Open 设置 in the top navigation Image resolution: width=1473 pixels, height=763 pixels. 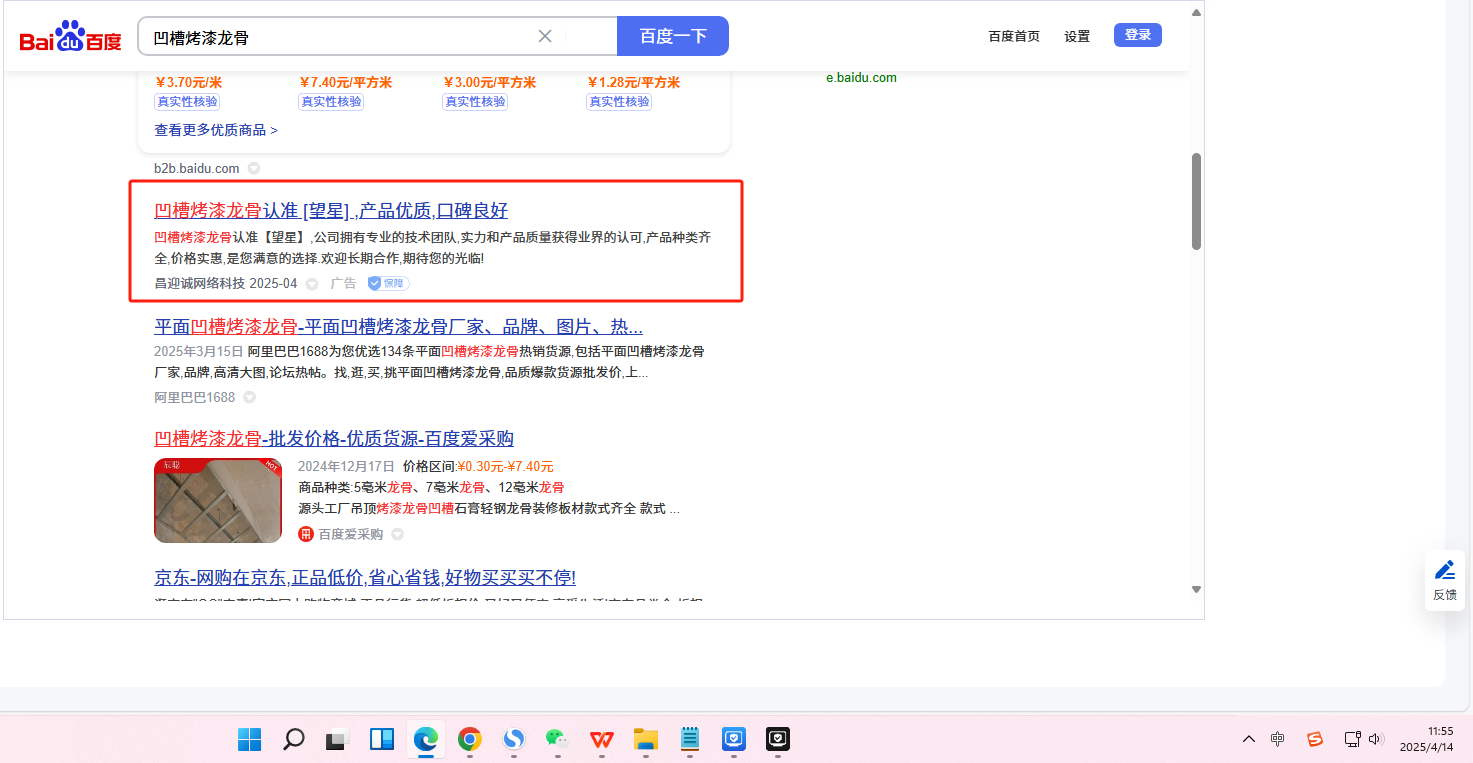pos(1077,36)
